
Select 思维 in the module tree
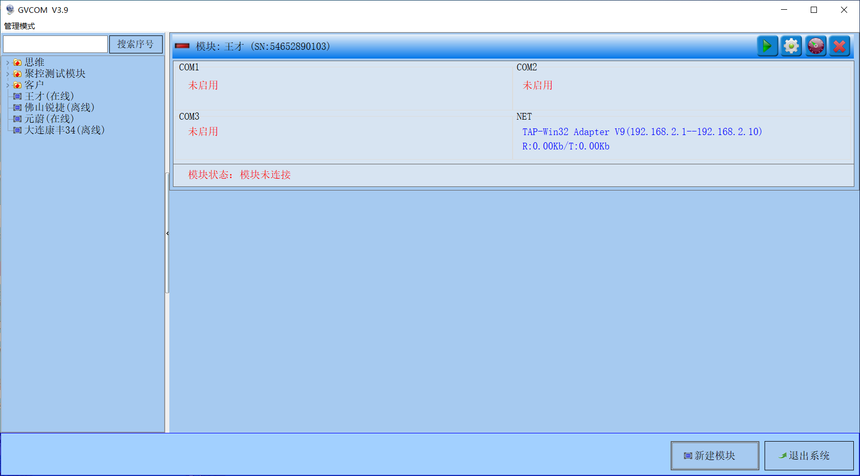(x=34, y=63)
